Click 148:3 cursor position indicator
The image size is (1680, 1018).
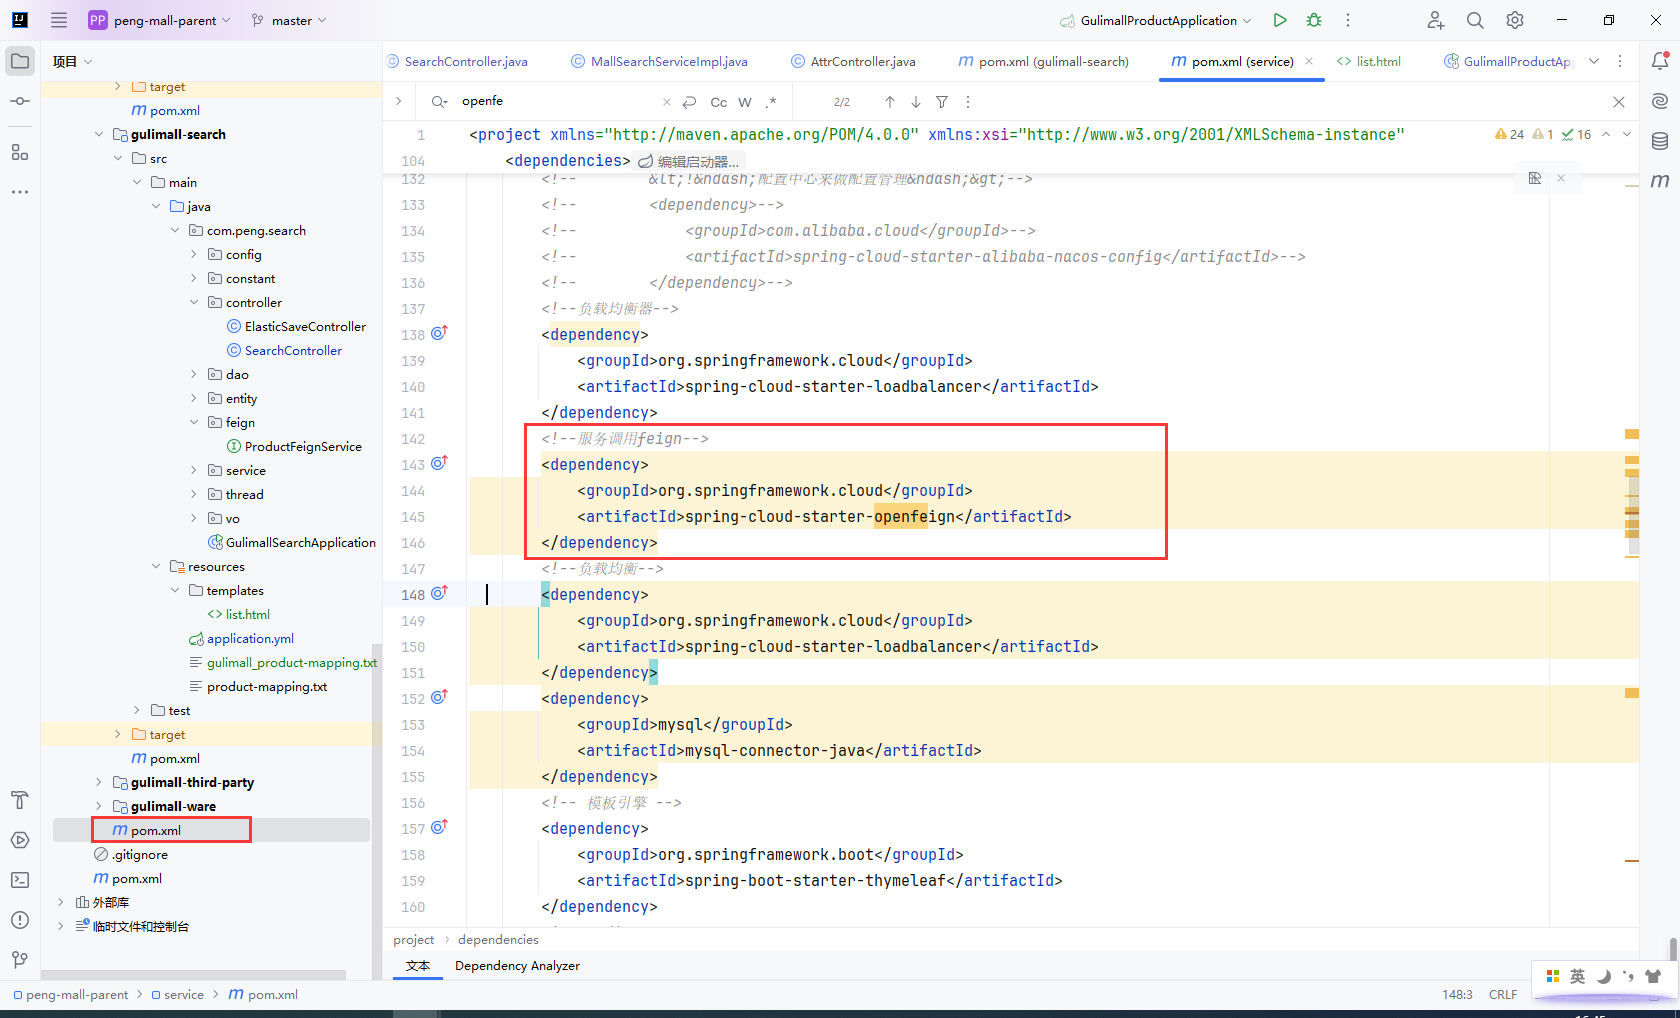[x=1457, y=995]
